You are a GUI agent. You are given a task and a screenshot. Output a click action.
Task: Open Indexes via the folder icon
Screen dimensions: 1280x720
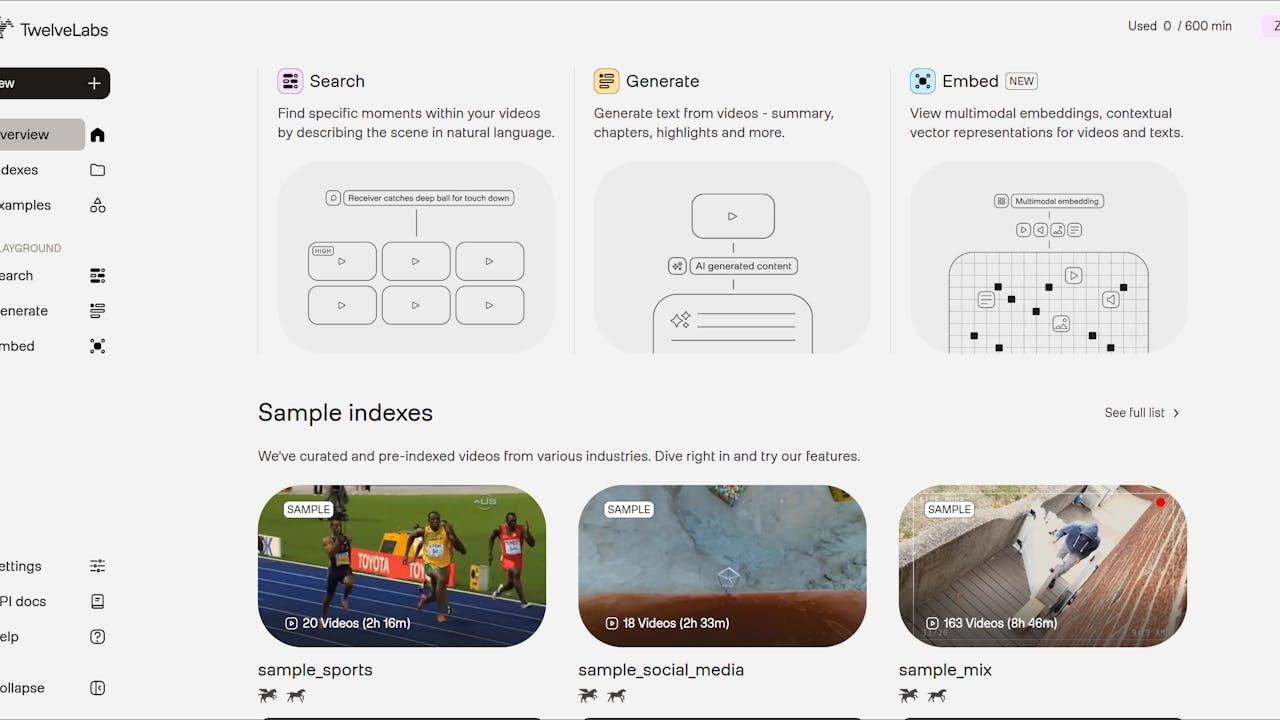(97, 170)
